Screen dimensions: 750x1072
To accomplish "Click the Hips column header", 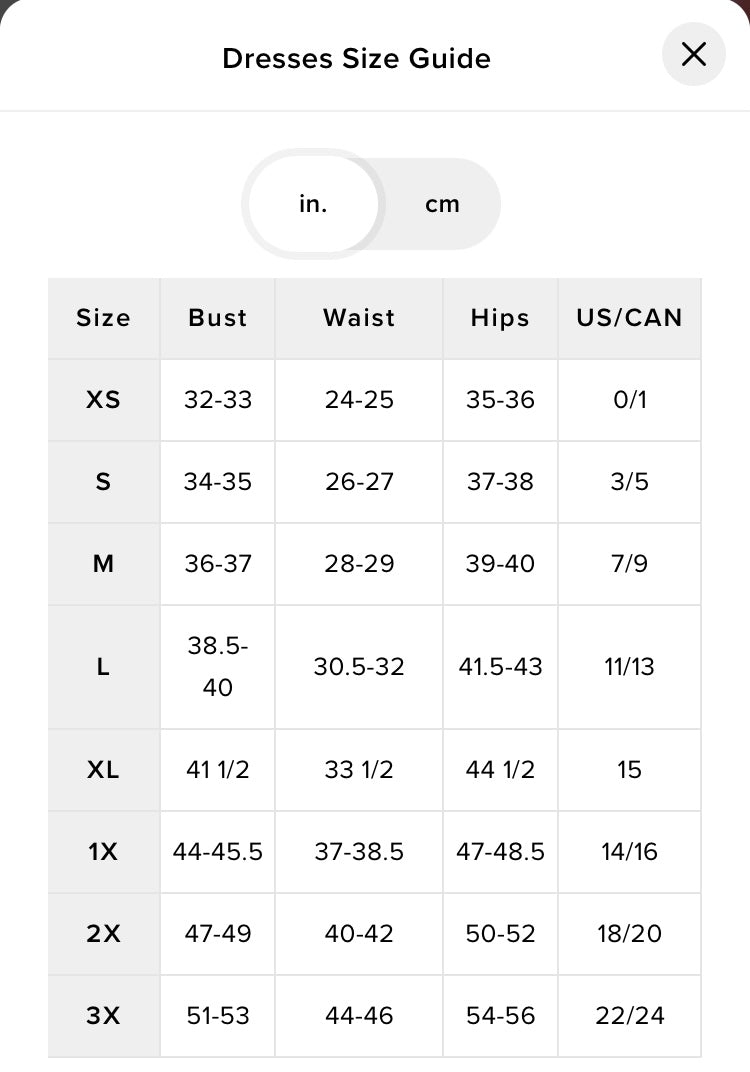I will [500, 318].
